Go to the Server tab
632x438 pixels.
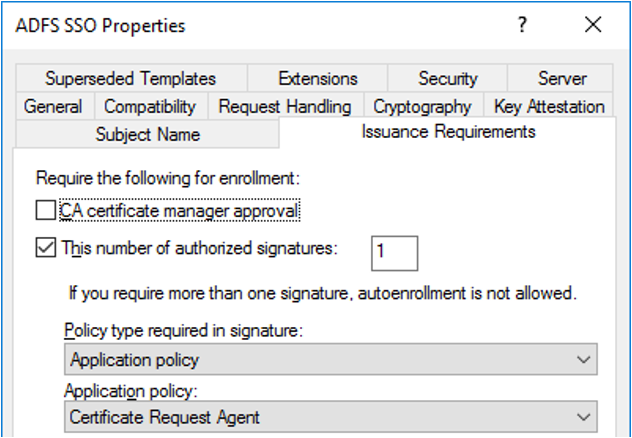(x=562, y=78)
